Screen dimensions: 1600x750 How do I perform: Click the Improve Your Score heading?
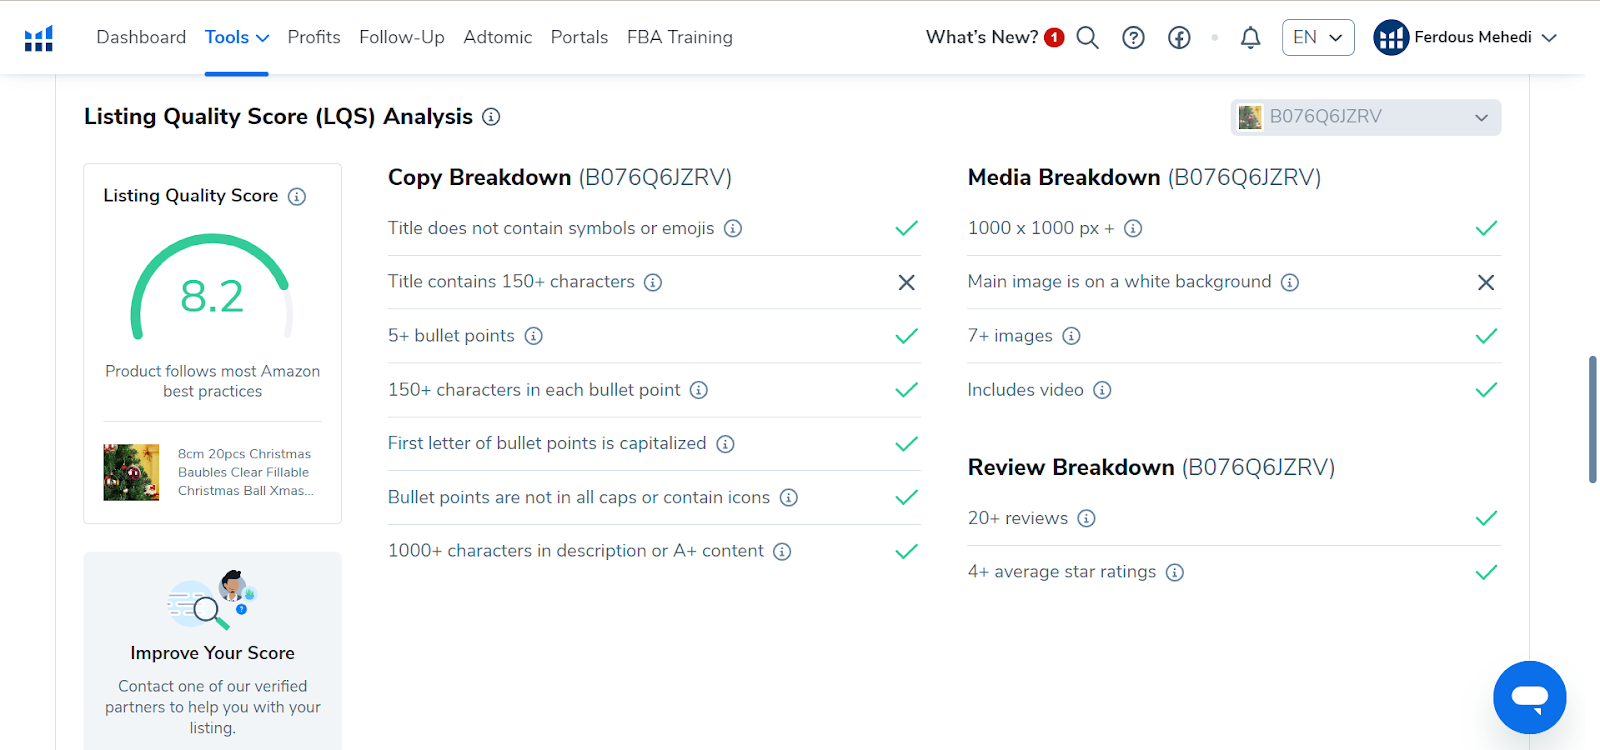(213, 653)
